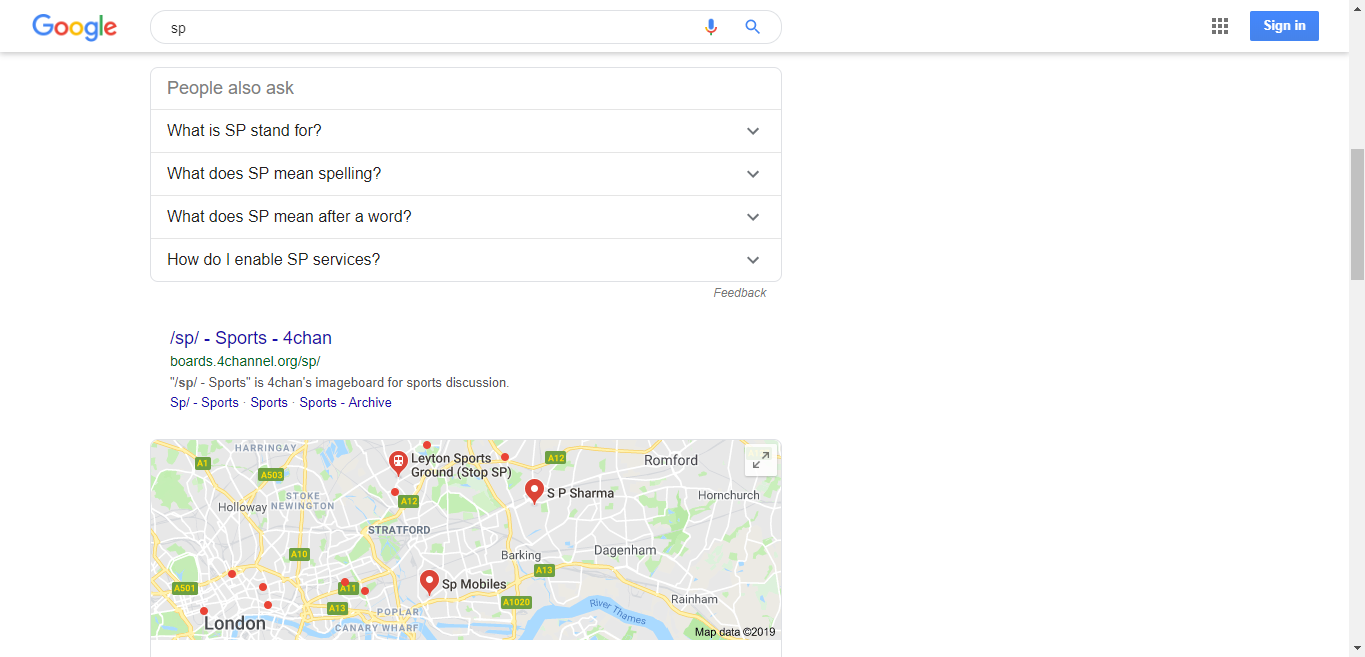Click the blue magnifier search icon
1365x657 pixels.
click(x=753, y=27)
